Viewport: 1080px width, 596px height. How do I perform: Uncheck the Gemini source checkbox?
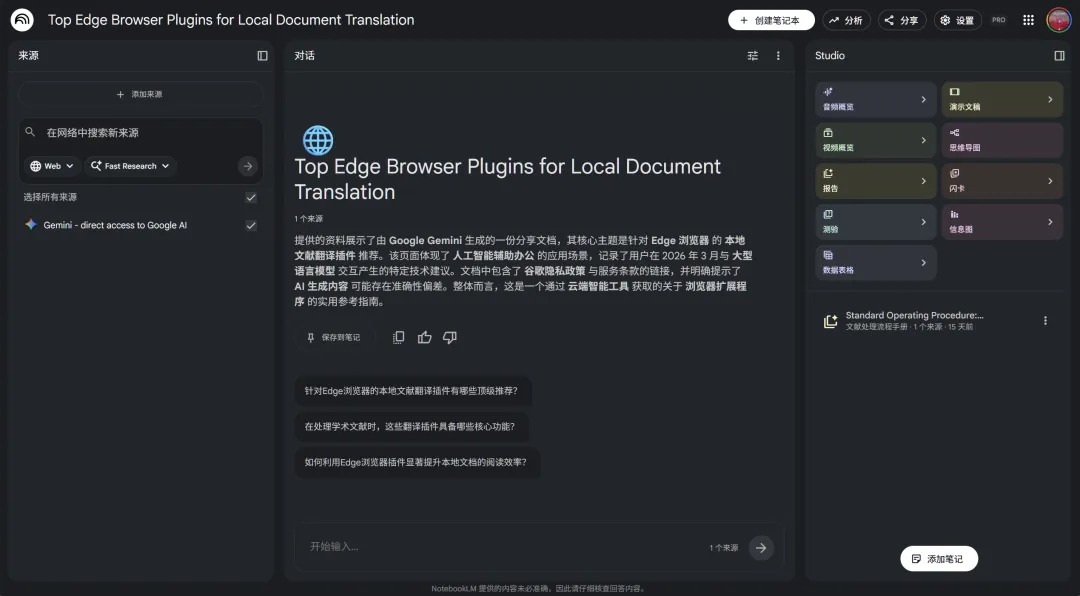pos(251,225)
